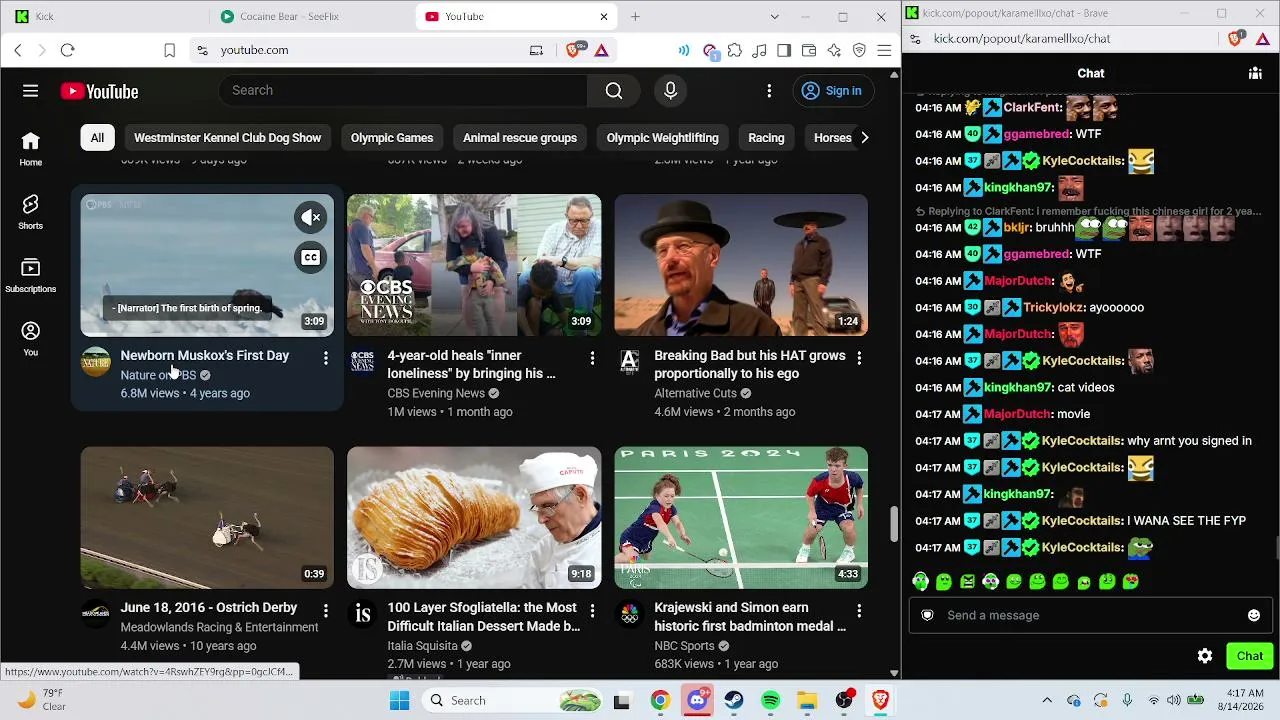Open Steam from the taskbar
Viewport: 1280px width, 720px height.
734,701
